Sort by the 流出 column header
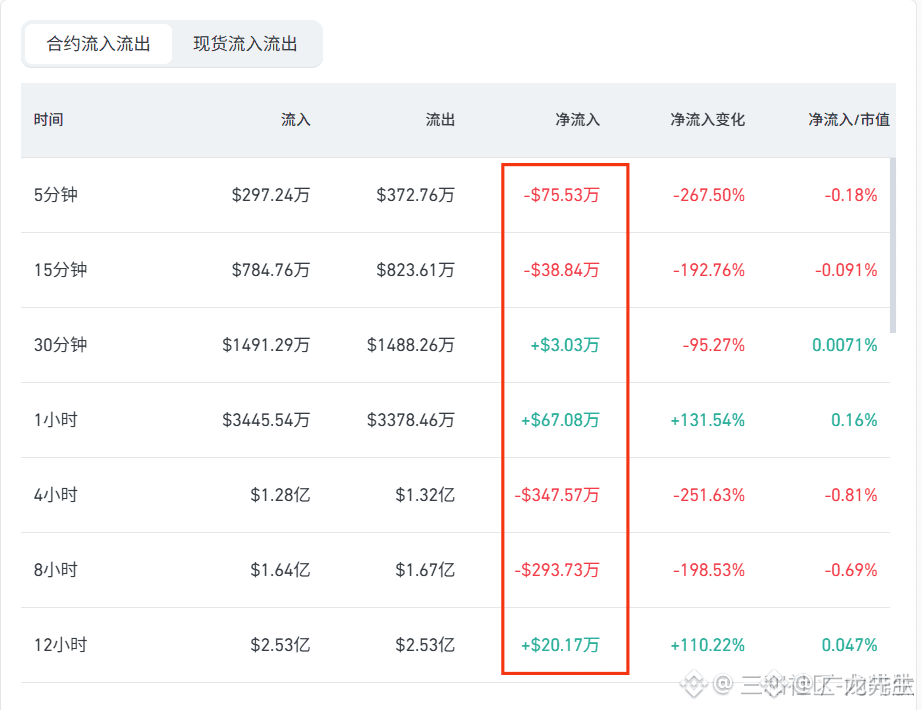The image size is (922, 710). tap(440, 119)
